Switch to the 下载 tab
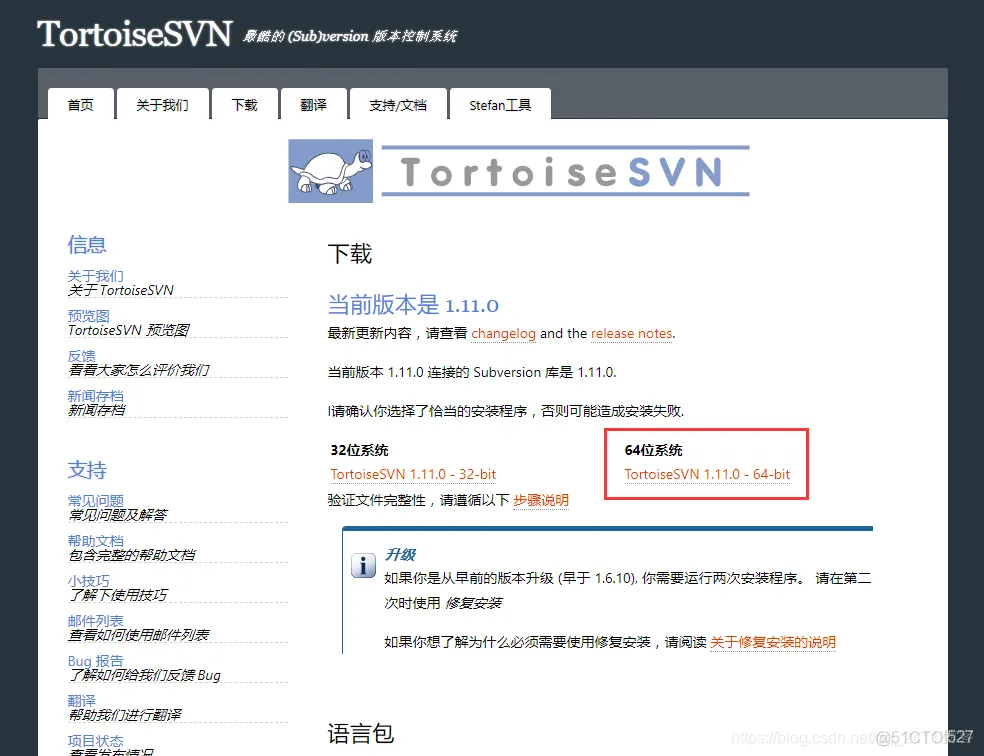The height and width of the screenshot is (756, 984). (245, 105)
